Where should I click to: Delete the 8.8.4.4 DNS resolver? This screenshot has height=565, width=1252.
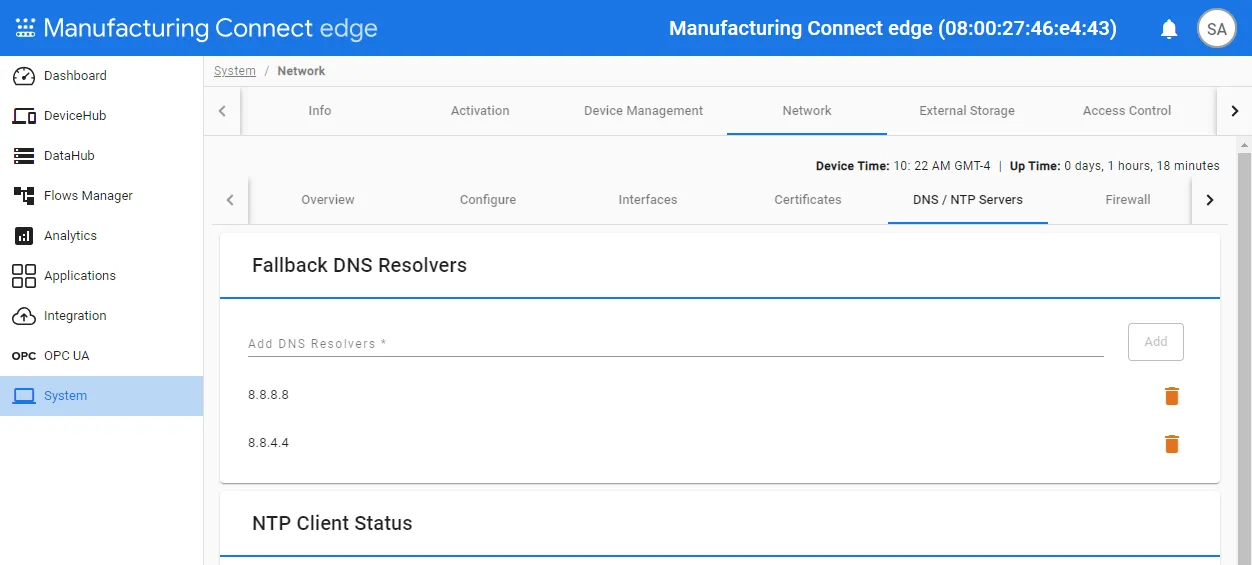pos(1172,444)
